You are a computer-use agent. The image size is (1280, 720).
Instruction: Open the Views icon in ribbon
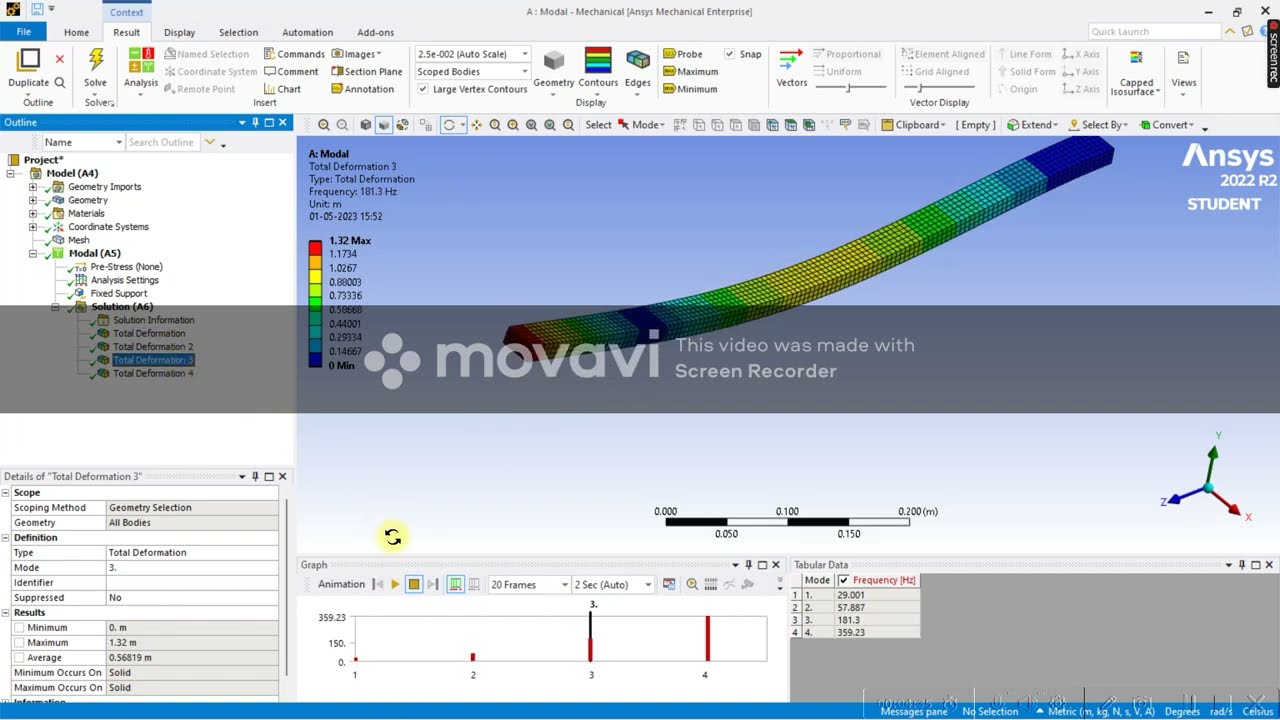(1183, 59)
